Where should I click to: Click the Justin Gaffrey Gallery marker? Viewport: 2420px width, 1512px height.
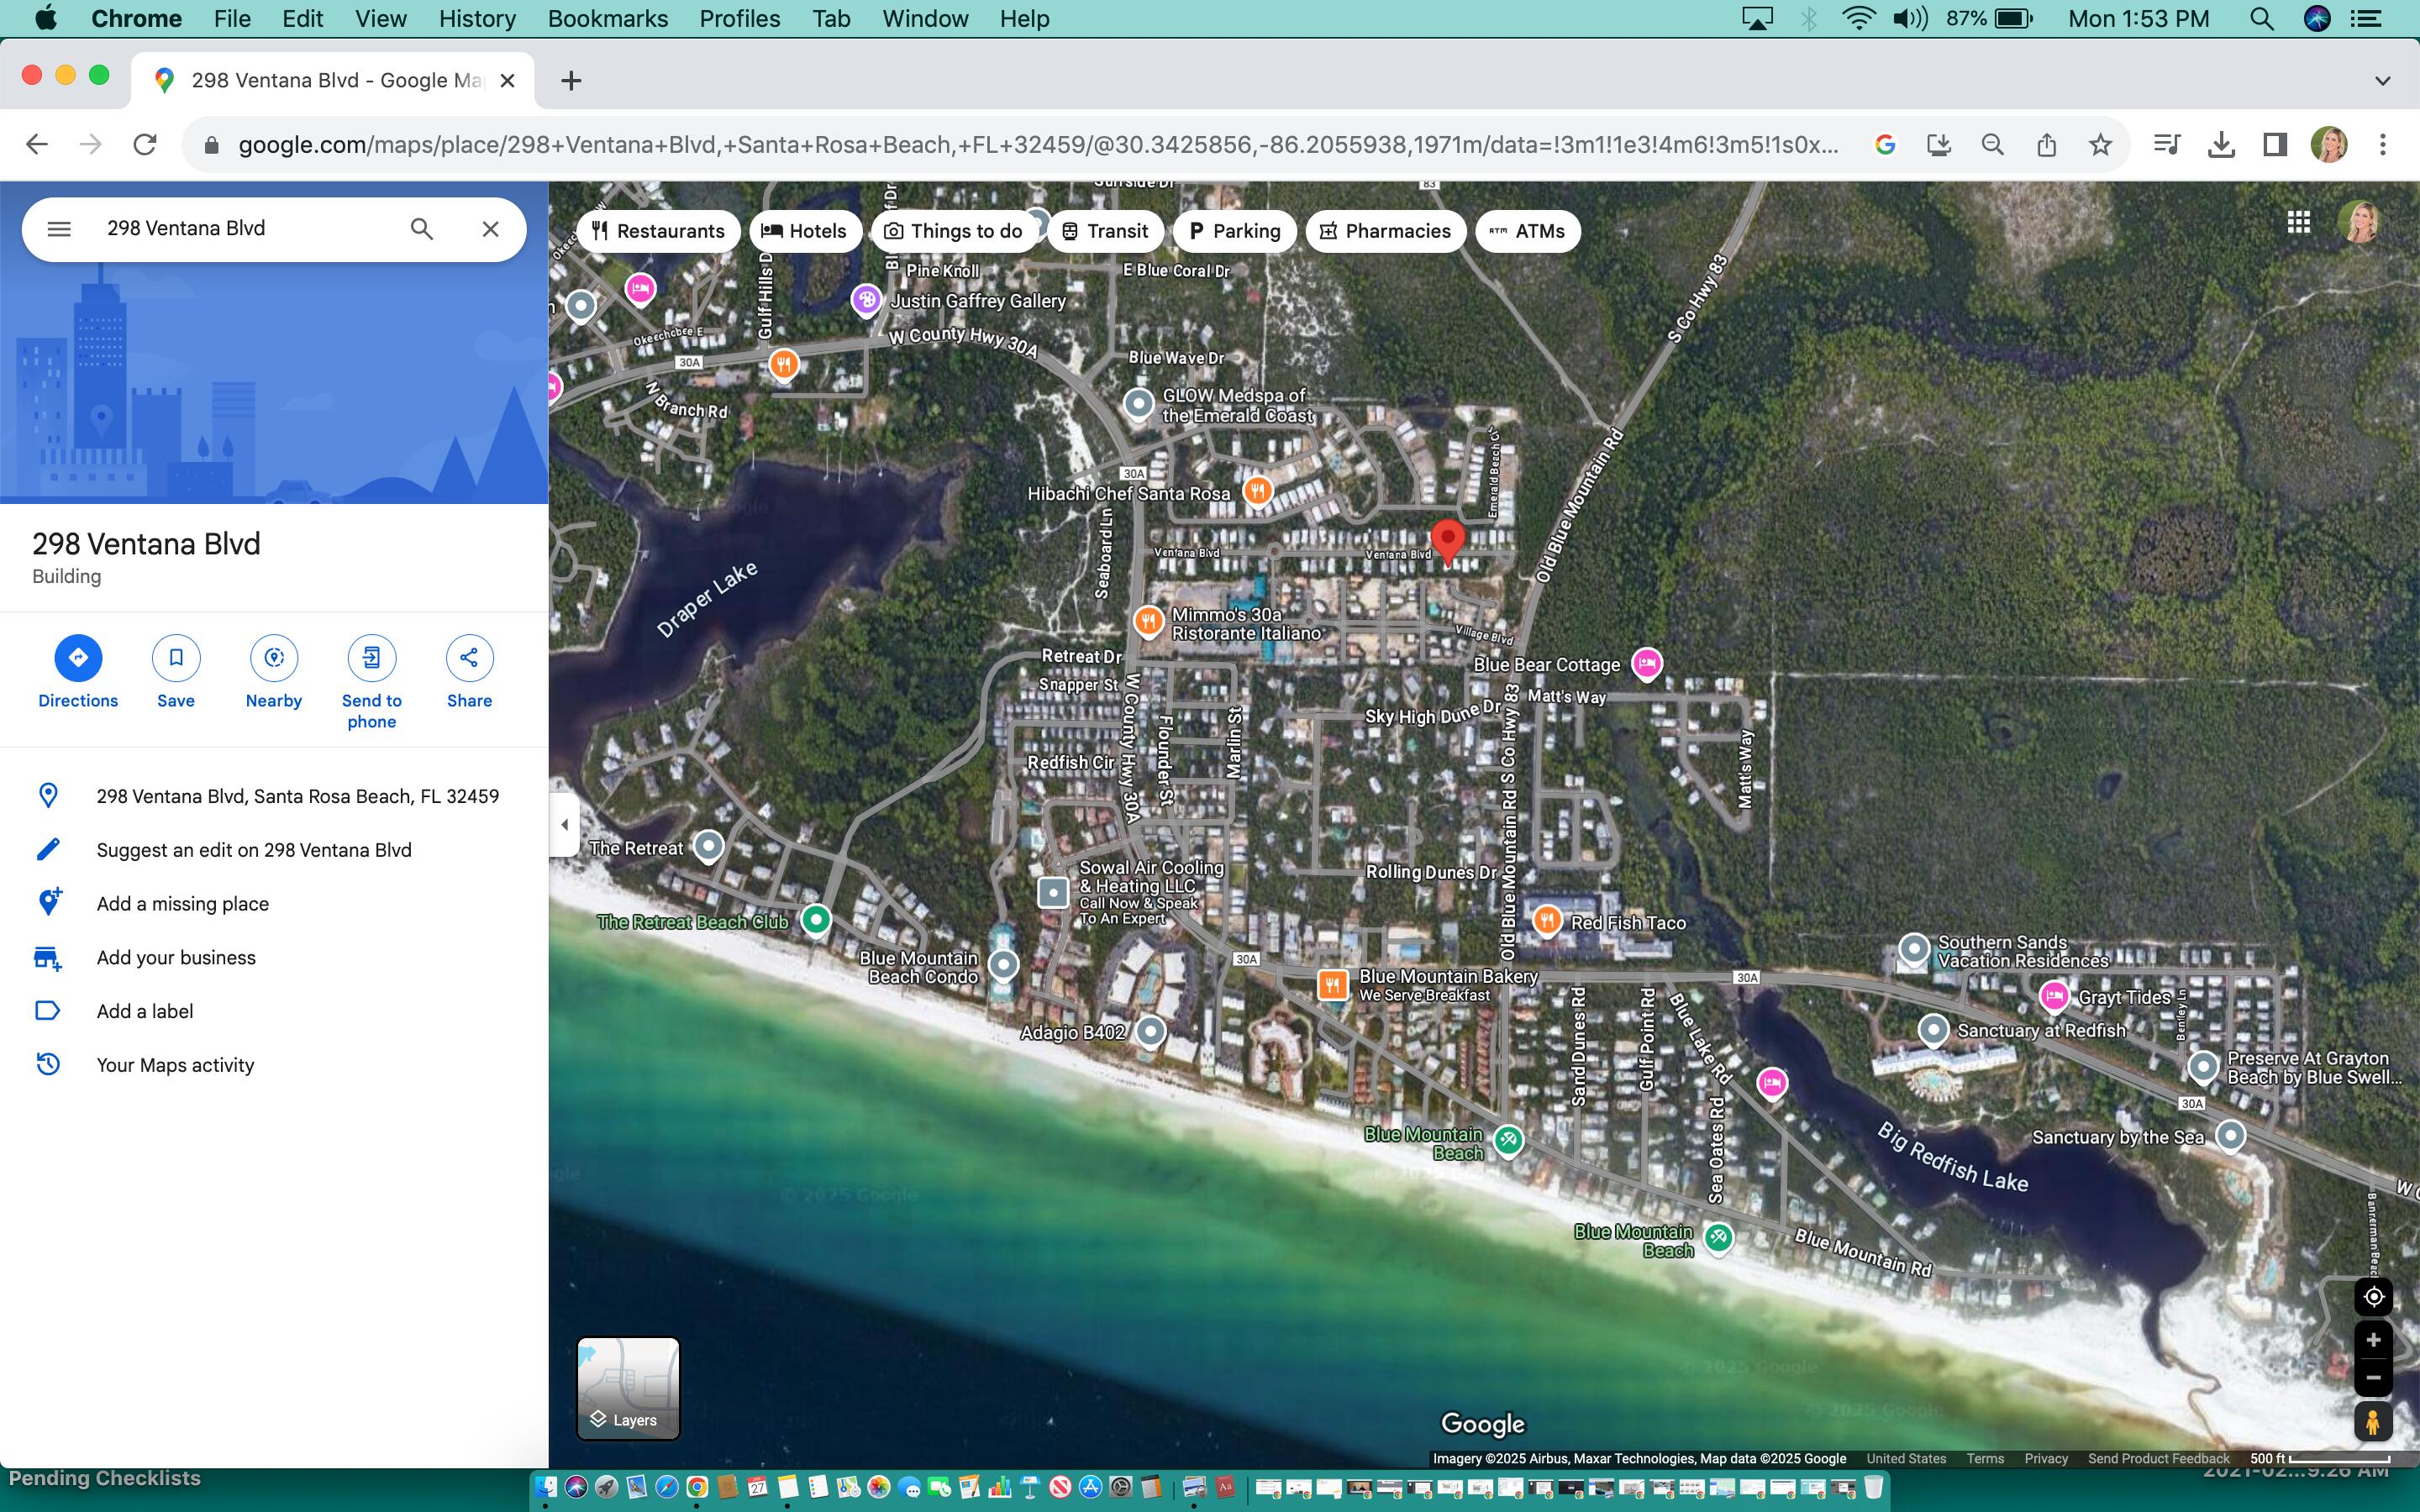(x=866, y=299)
